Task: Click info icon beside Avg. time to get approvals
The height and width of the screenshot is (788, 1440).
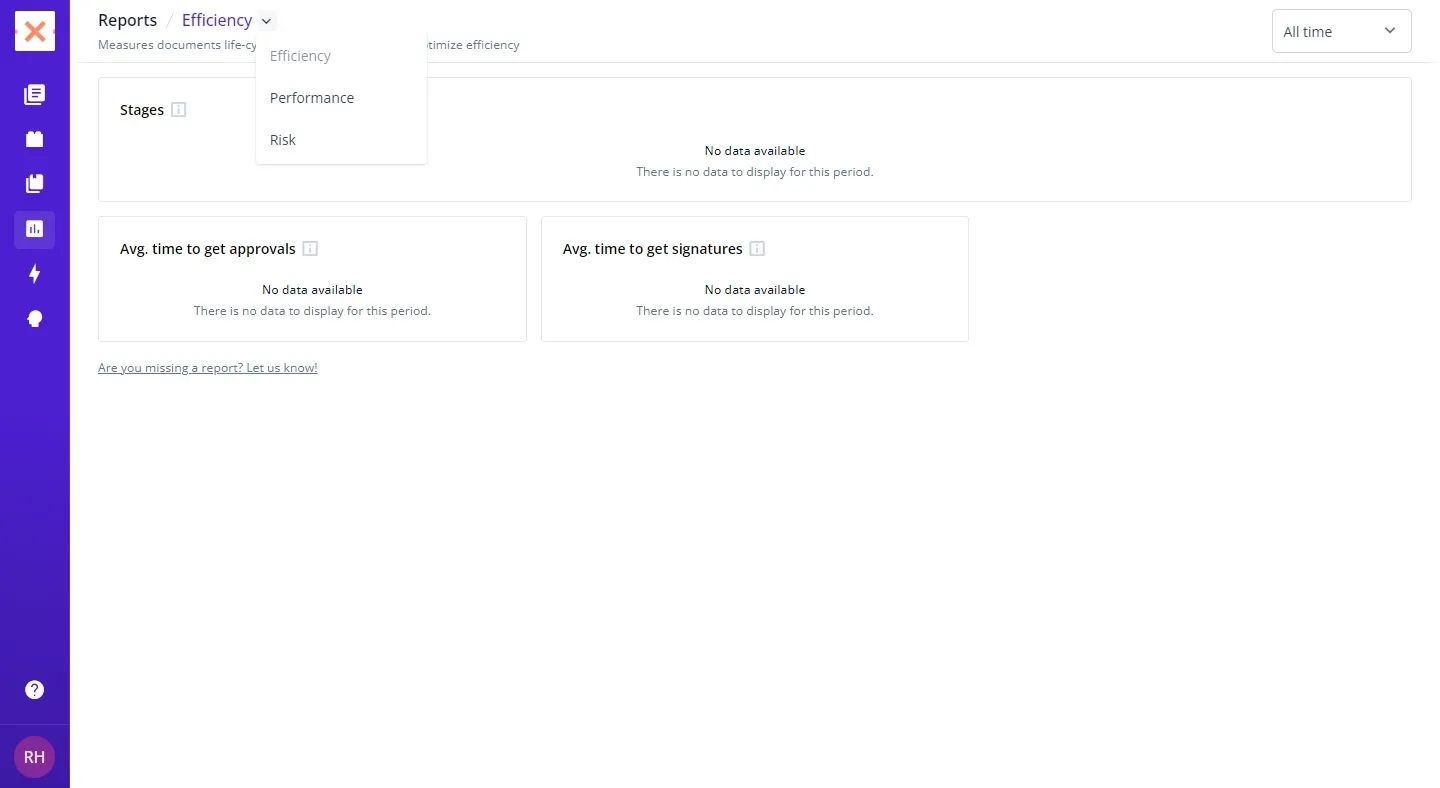Action: tap(310, 249)
